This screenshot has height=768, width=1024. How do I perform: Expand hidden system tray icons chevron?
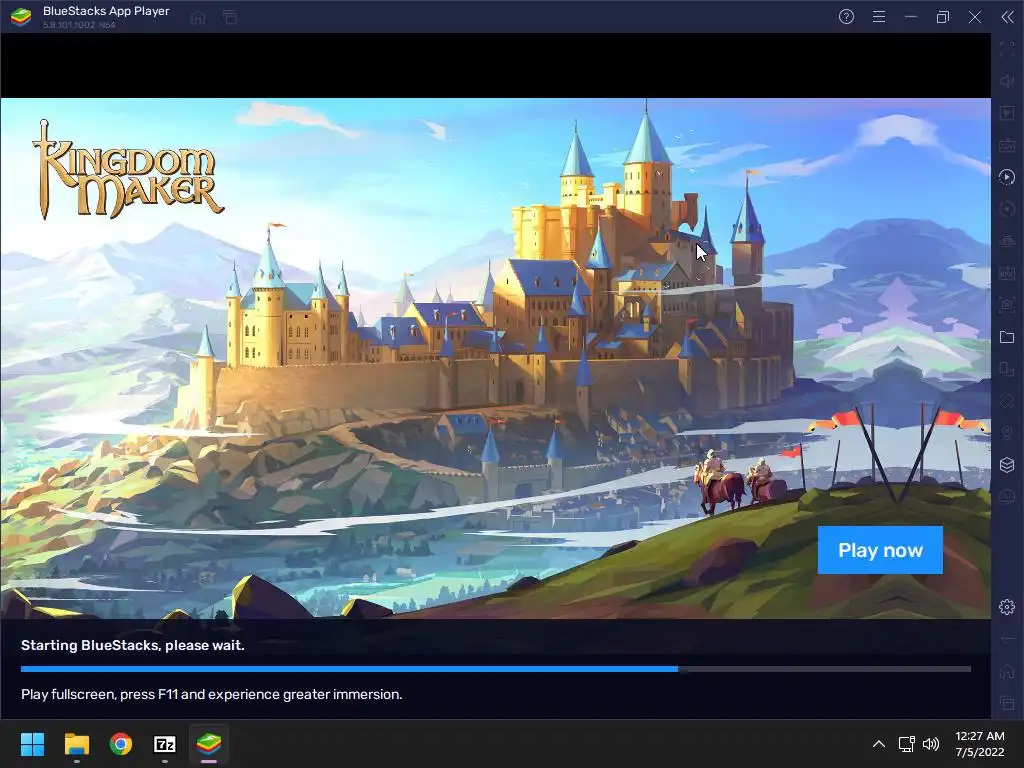tap(879, 744)
